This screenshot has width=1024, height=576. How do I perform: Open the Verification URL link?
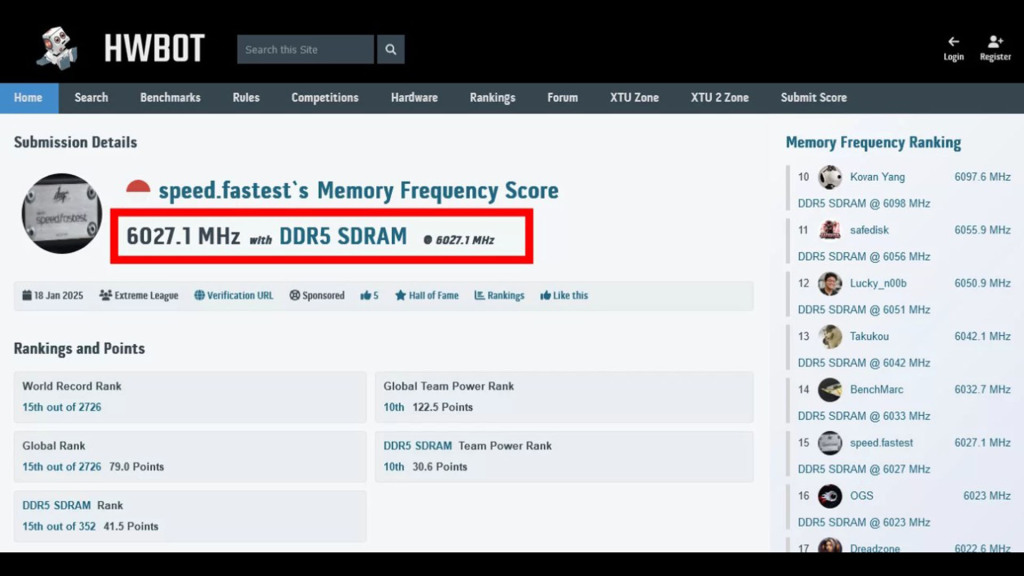pos(240,295)
